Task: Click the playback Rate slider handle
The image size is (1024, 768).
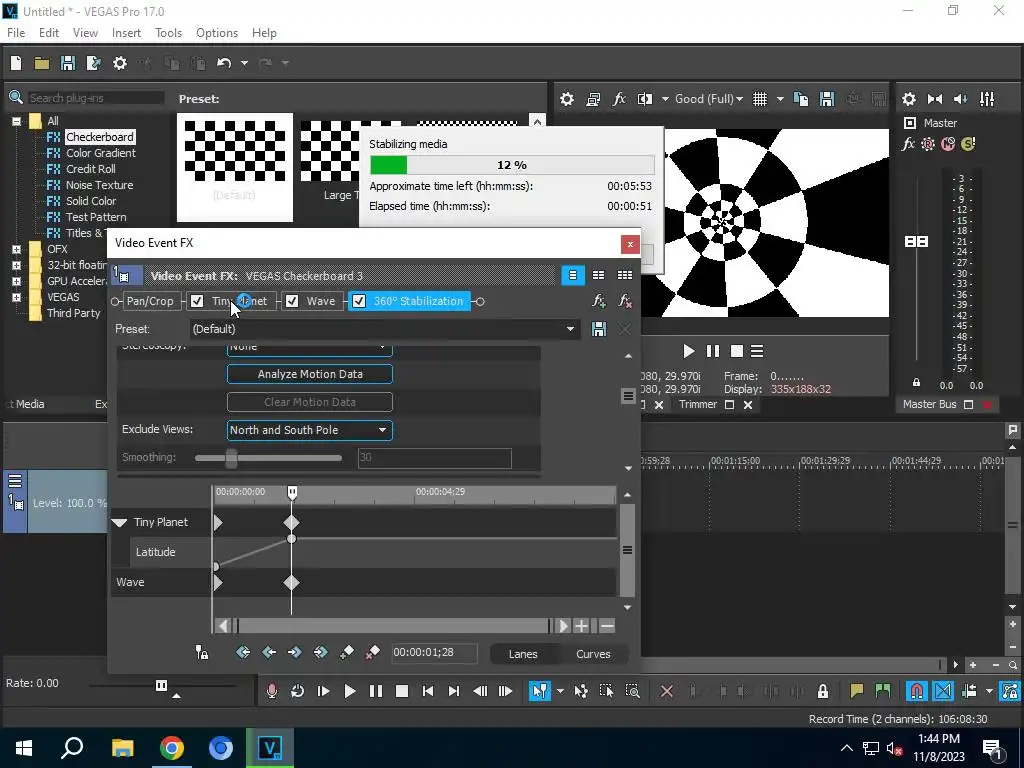Action: pyautogui.click(x=161, y=685)
